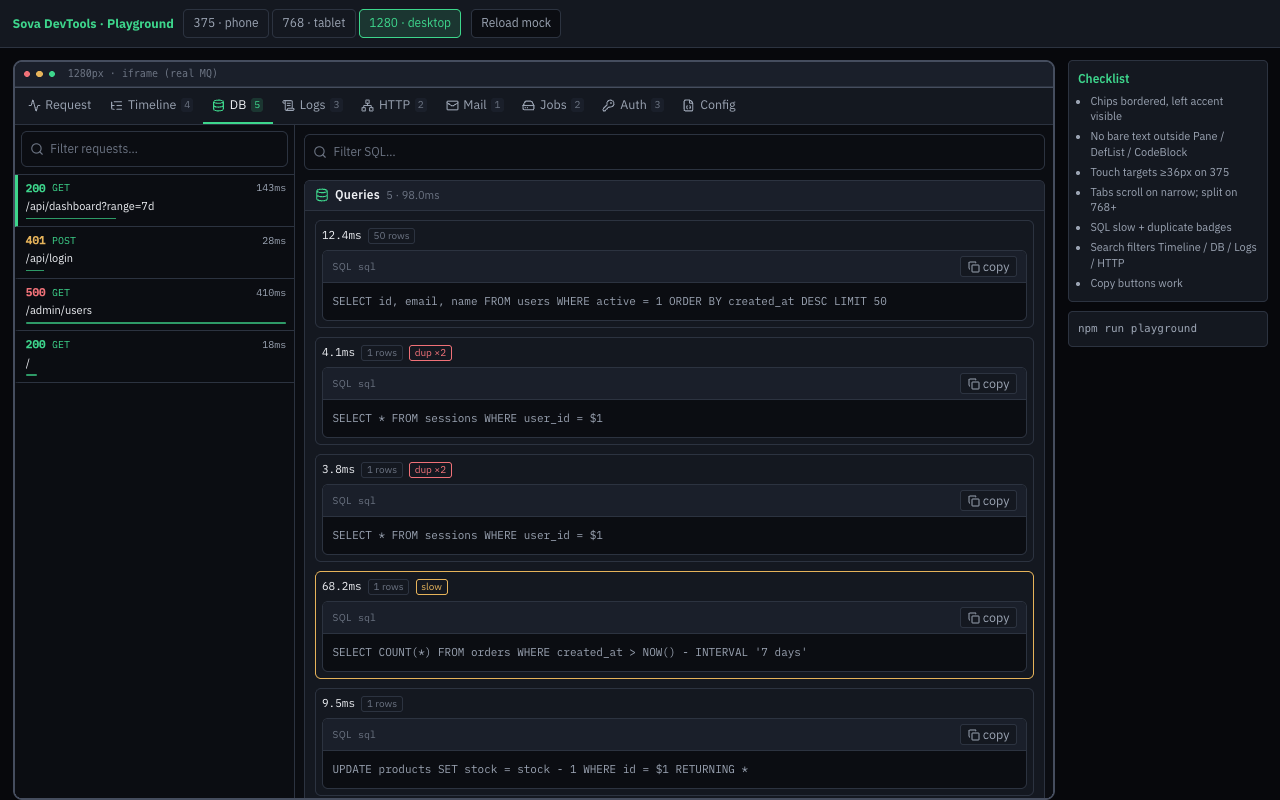Focus the Filter SQL search field
1280x800 pixels.
tap(674, 152)
